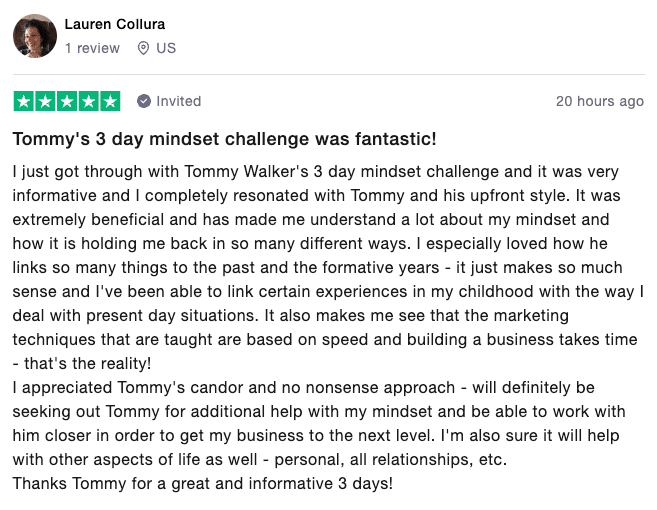
Task: Click the location pin icon
Action: [x=143, y=48]
